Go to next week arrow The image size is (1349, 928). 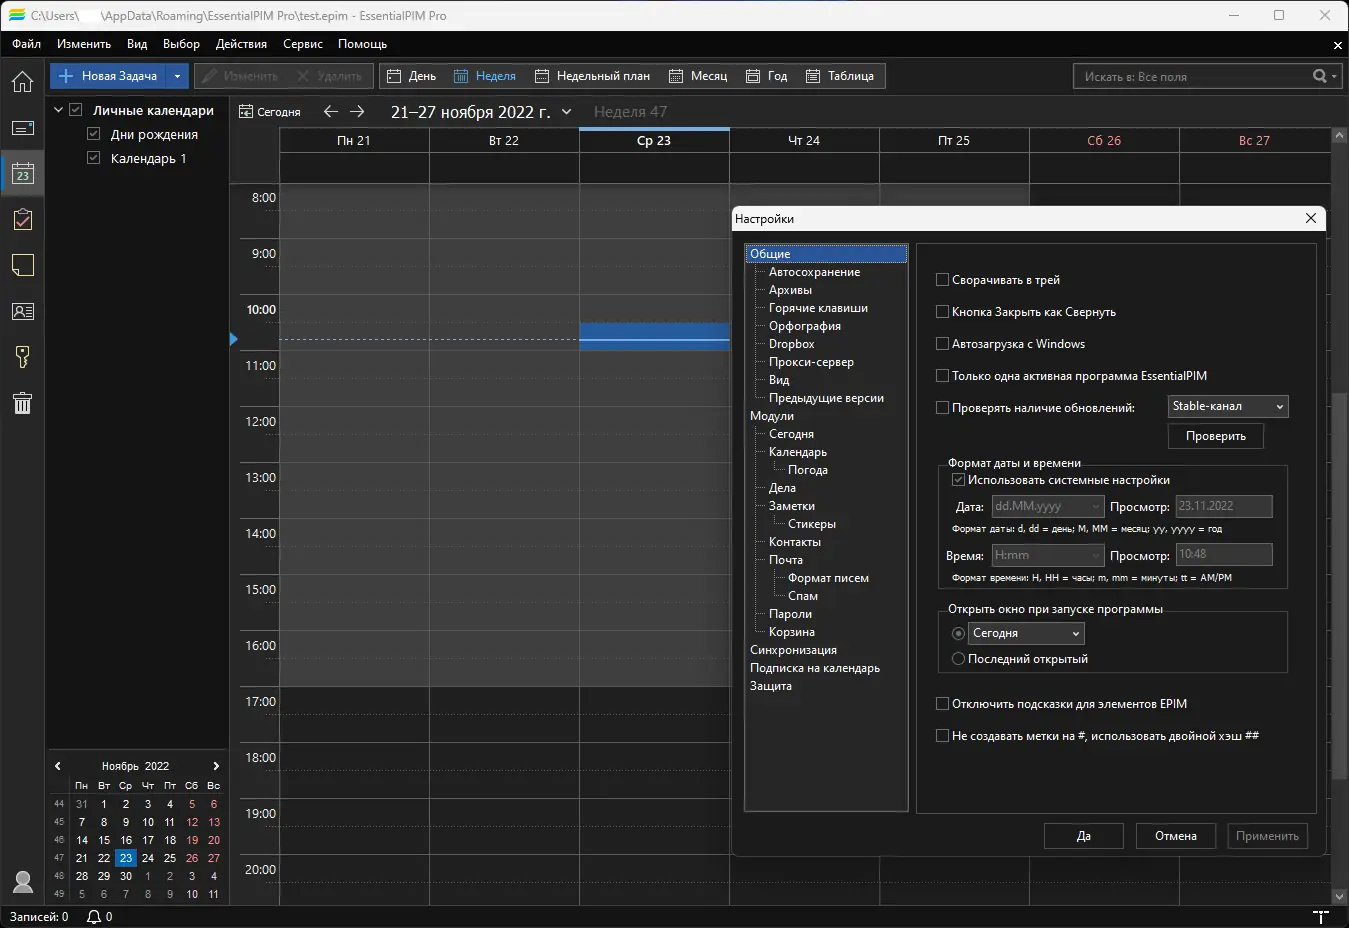click(x=357, y=112)
